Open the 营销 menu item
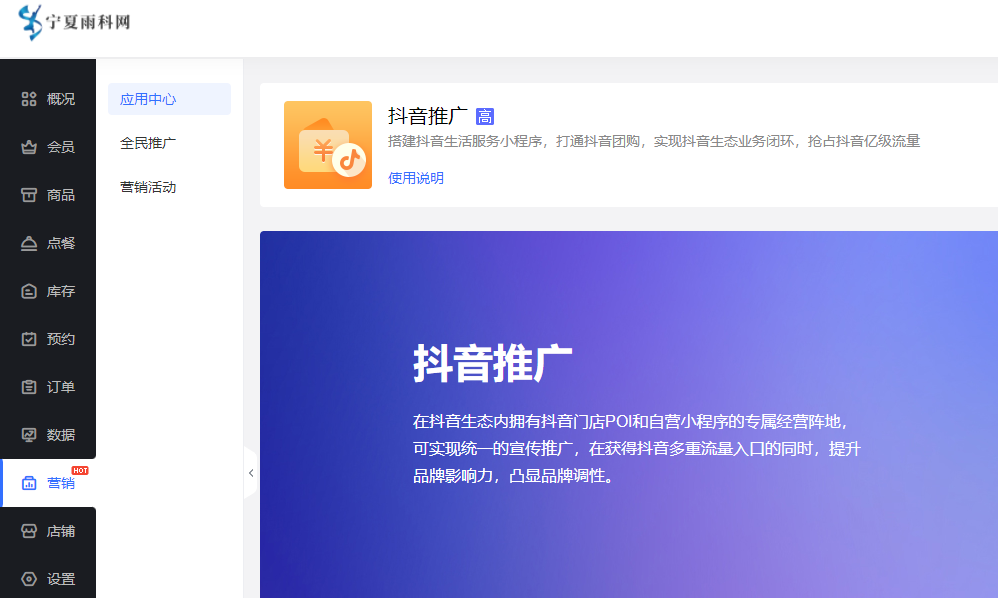The image size is (998, 598). [48, 483]
